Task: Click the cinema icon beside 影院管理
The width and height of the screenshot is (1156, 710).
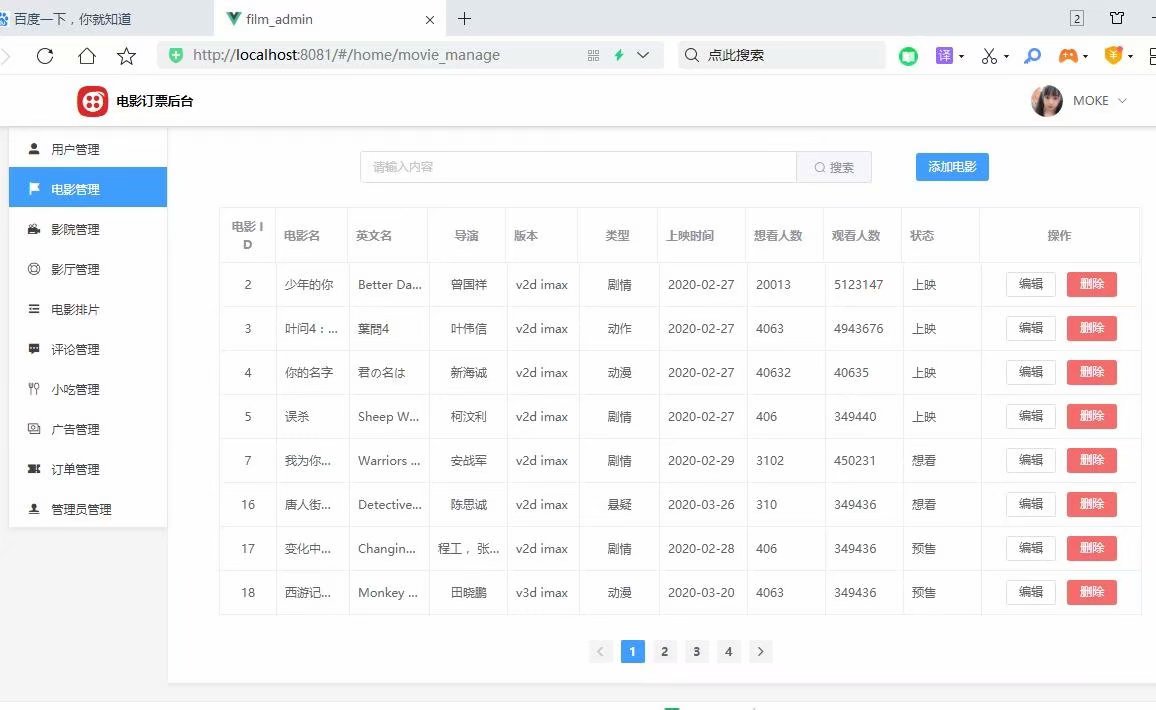Action: pos(34,229)
